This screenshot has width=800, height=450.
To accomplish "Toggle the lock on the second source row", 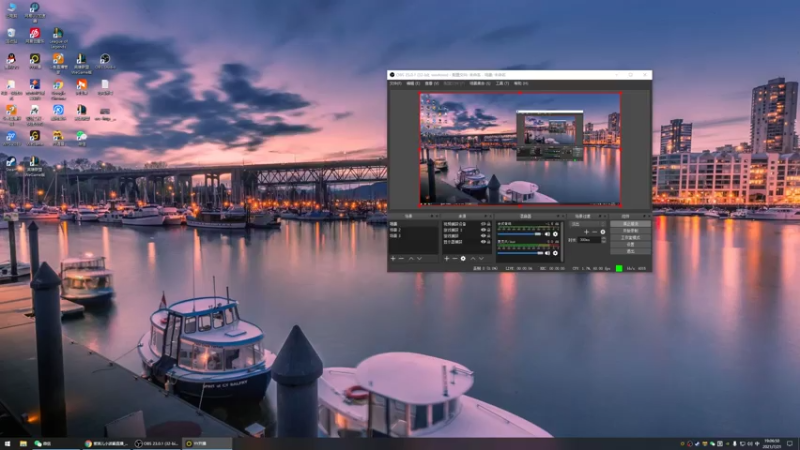I will (489, 230).
